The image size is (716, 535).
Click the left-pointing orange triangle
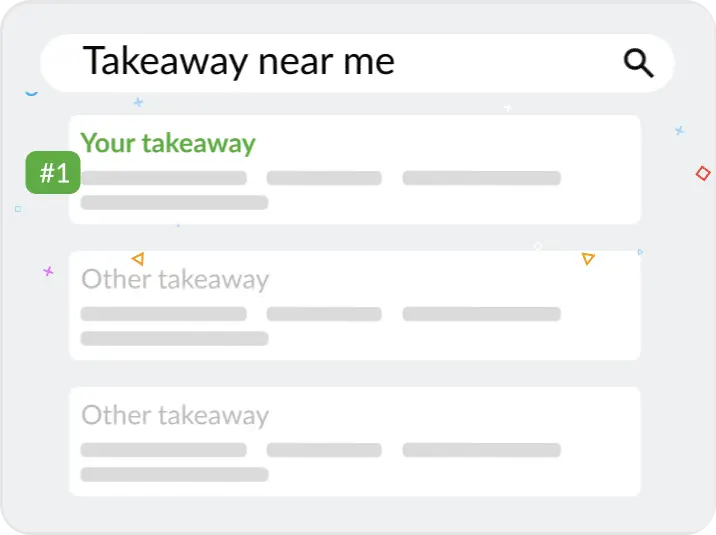(x=138, y=259)
